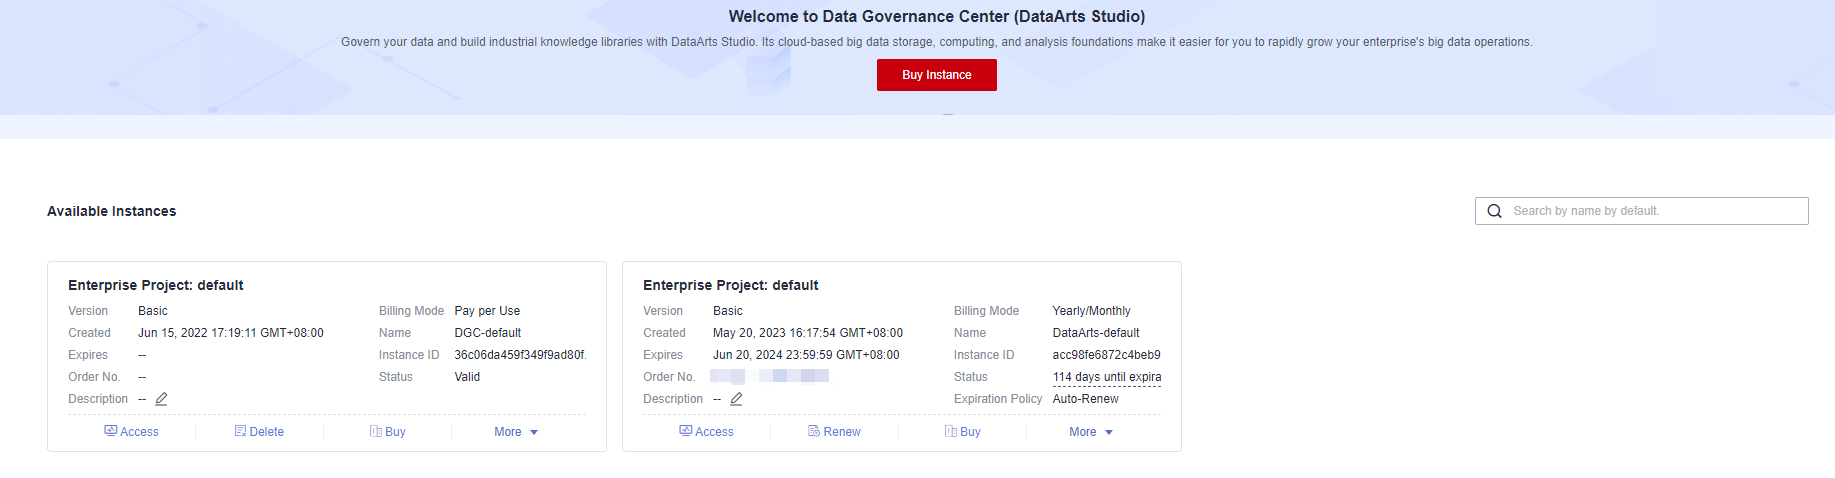Screen dimensions: 1835x478
Task: Expand More dropdown on DGC-default card
Action: [516, 432]
